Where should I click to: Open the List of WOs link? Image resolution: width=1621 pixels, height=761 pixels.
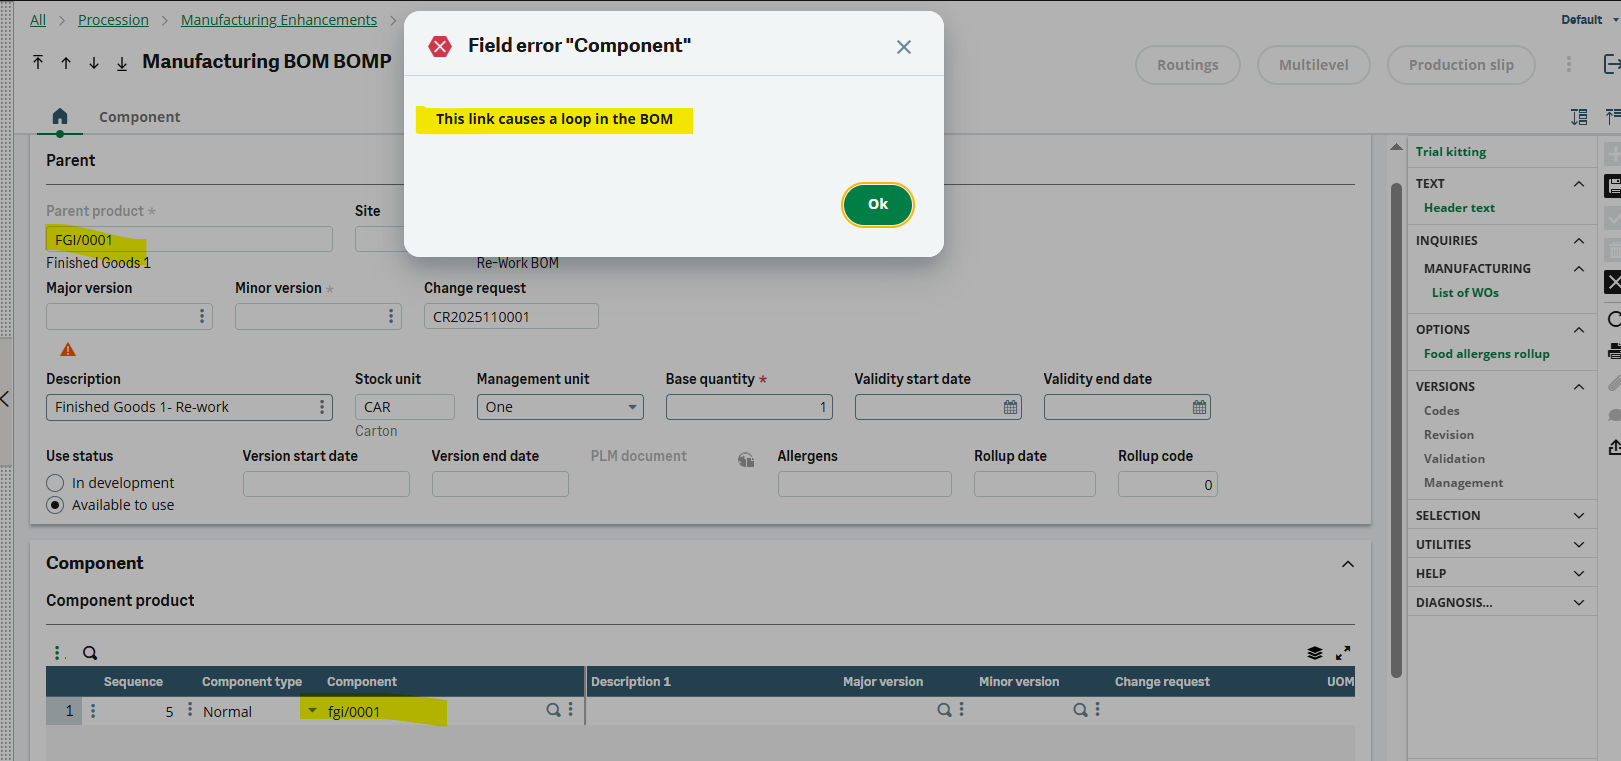coord(1465,293)
